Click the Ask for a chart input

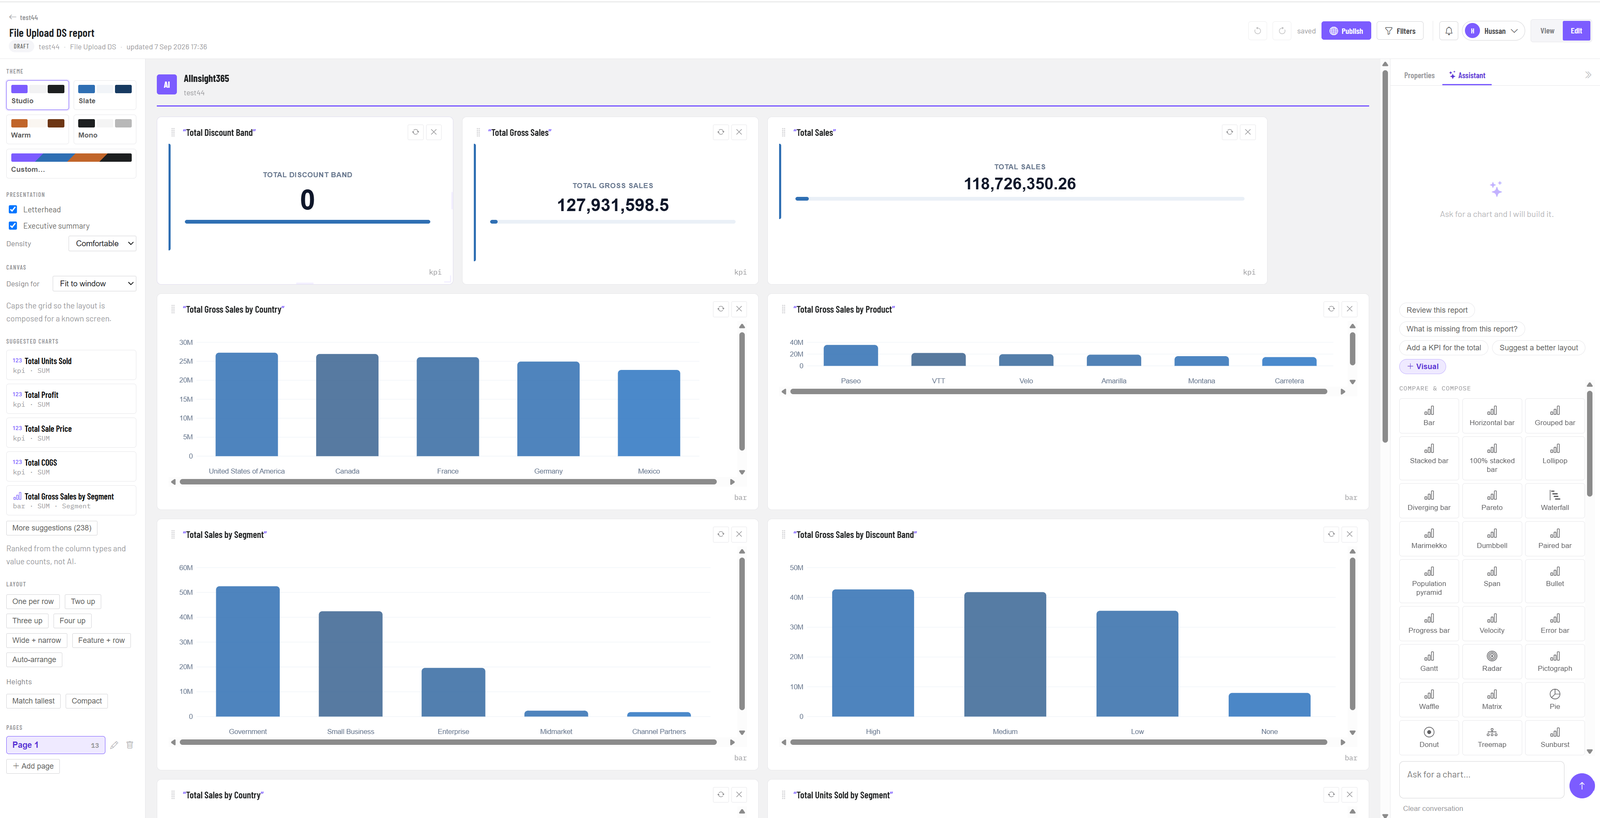pyautogui.click(x=1481, y=779)
